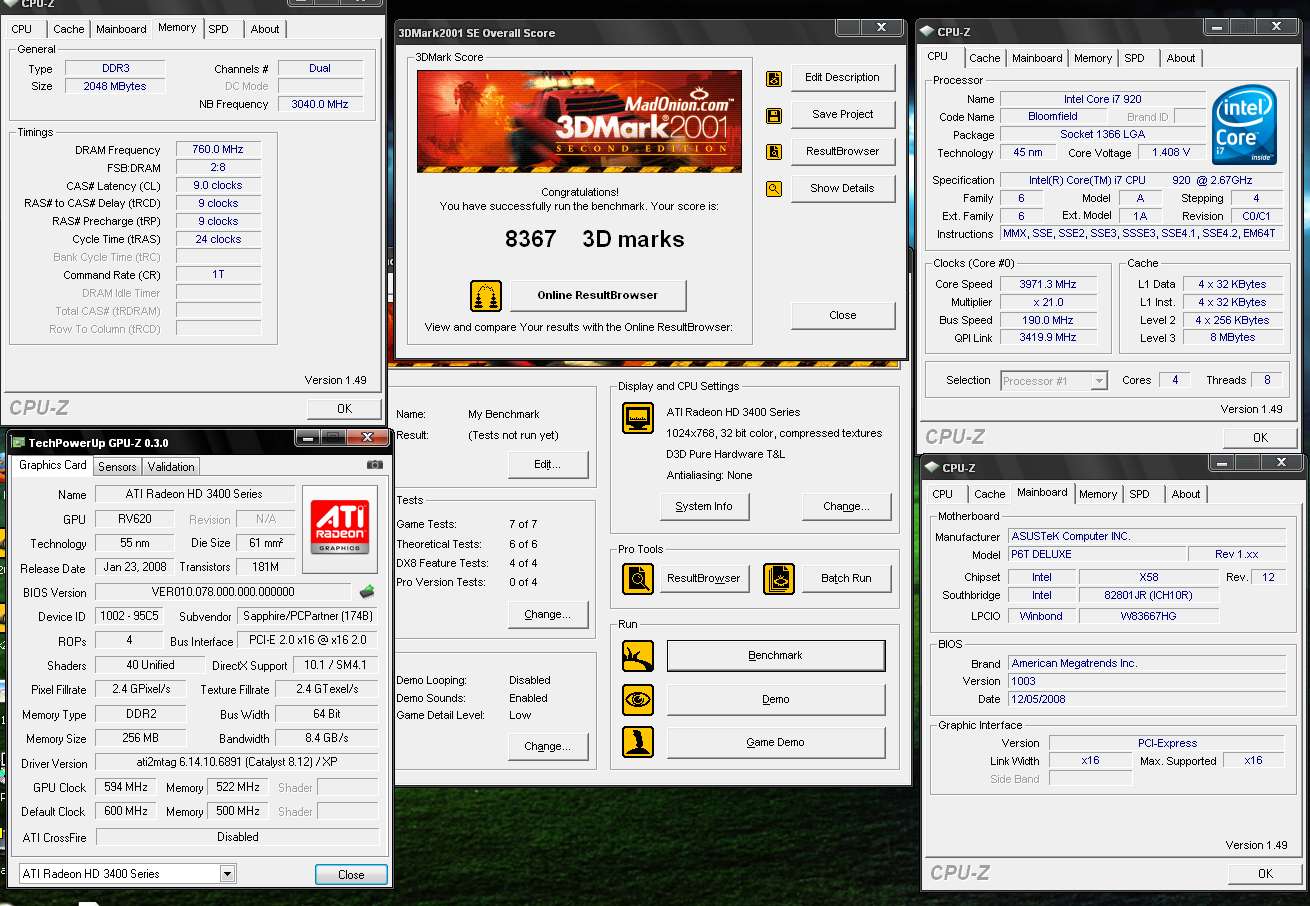Click the icon beside the ResultBrowser button in the score window
This screenshot has width=1310, height=906.
point(773,152)
